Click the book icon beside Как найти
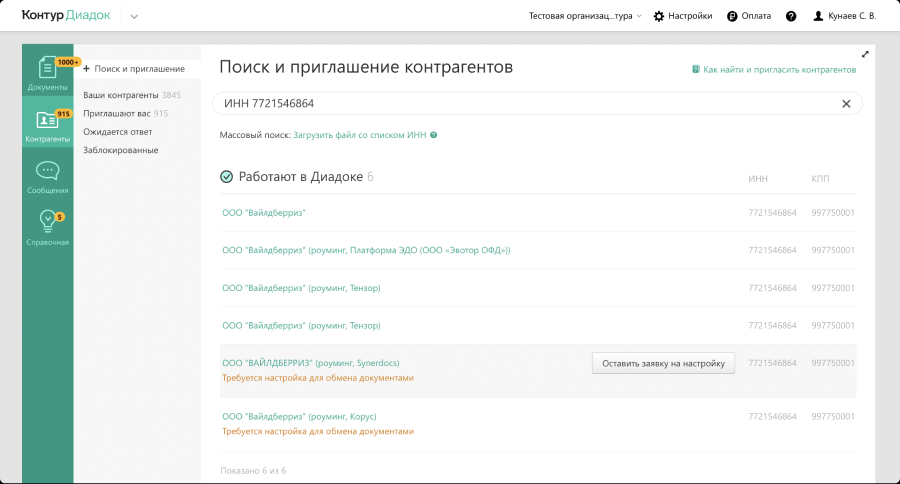Image resolution: width=900 pixels, height=484 pixels. pos(696,69)
